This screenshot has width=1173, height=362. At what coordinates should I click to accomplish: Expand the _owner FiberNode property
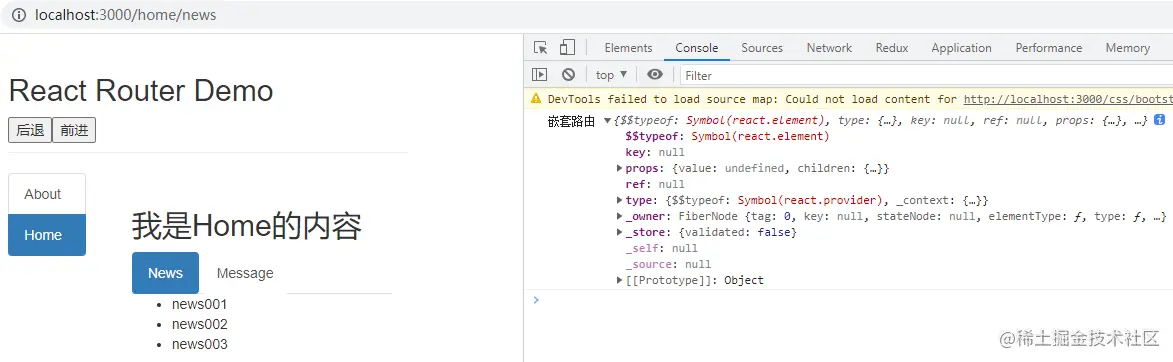pos(619,217)
